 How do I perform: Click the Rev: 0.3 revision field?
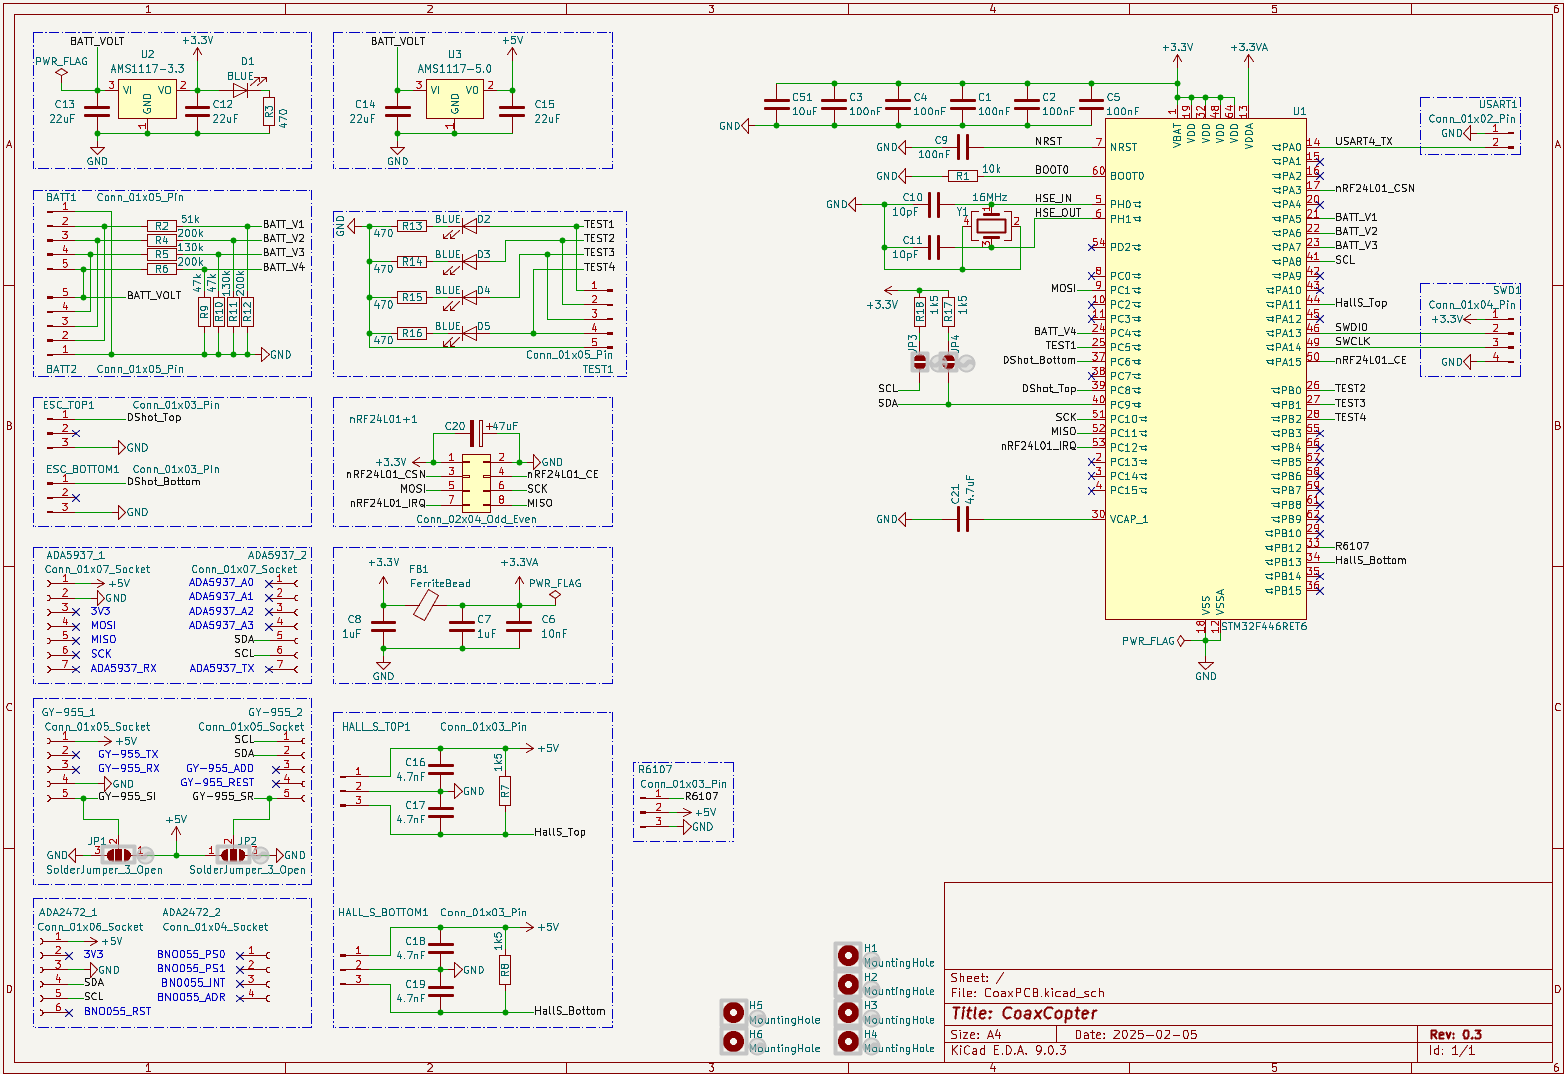click(x=1455, y=1035)
